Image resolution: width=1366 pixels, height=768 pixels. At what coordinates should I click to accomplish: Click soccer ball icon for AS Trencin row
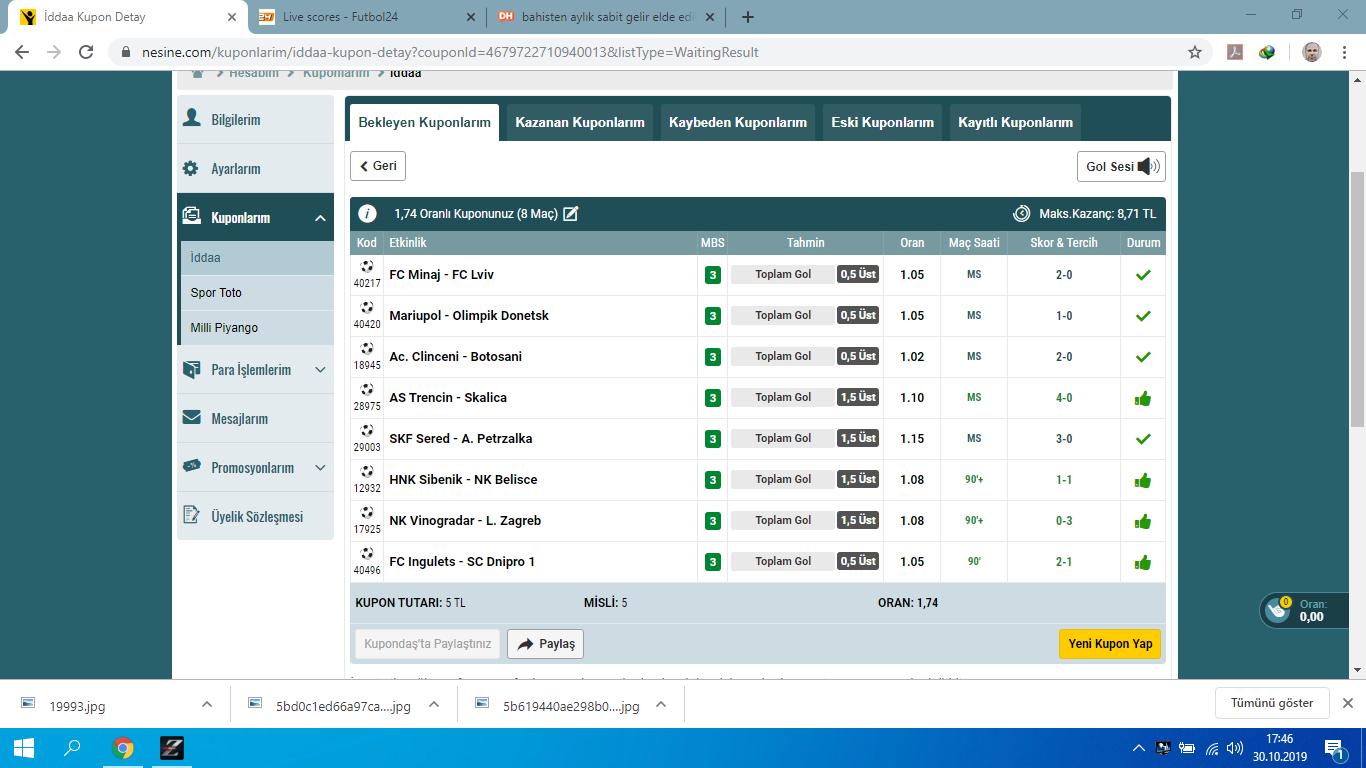click(367, 389)
